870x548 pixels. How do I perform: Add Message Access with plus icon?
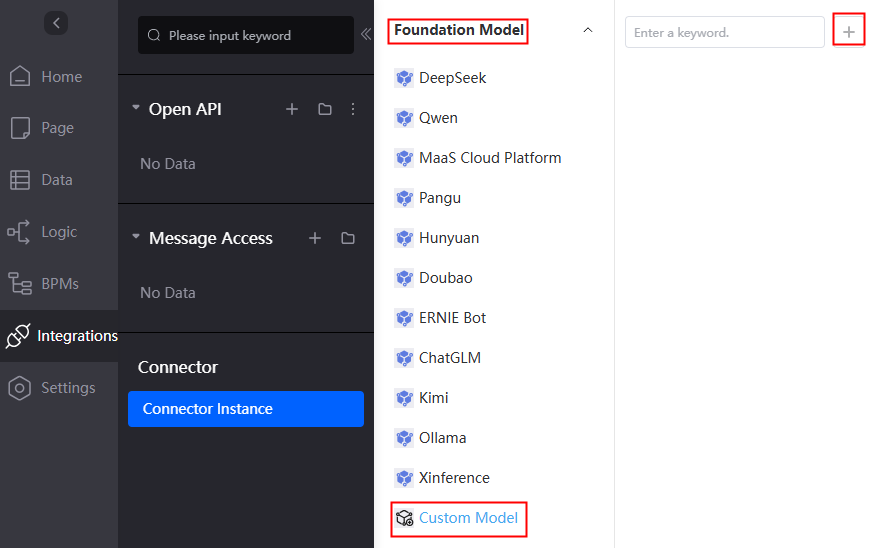pyautogui.click(x=315, y=238)
